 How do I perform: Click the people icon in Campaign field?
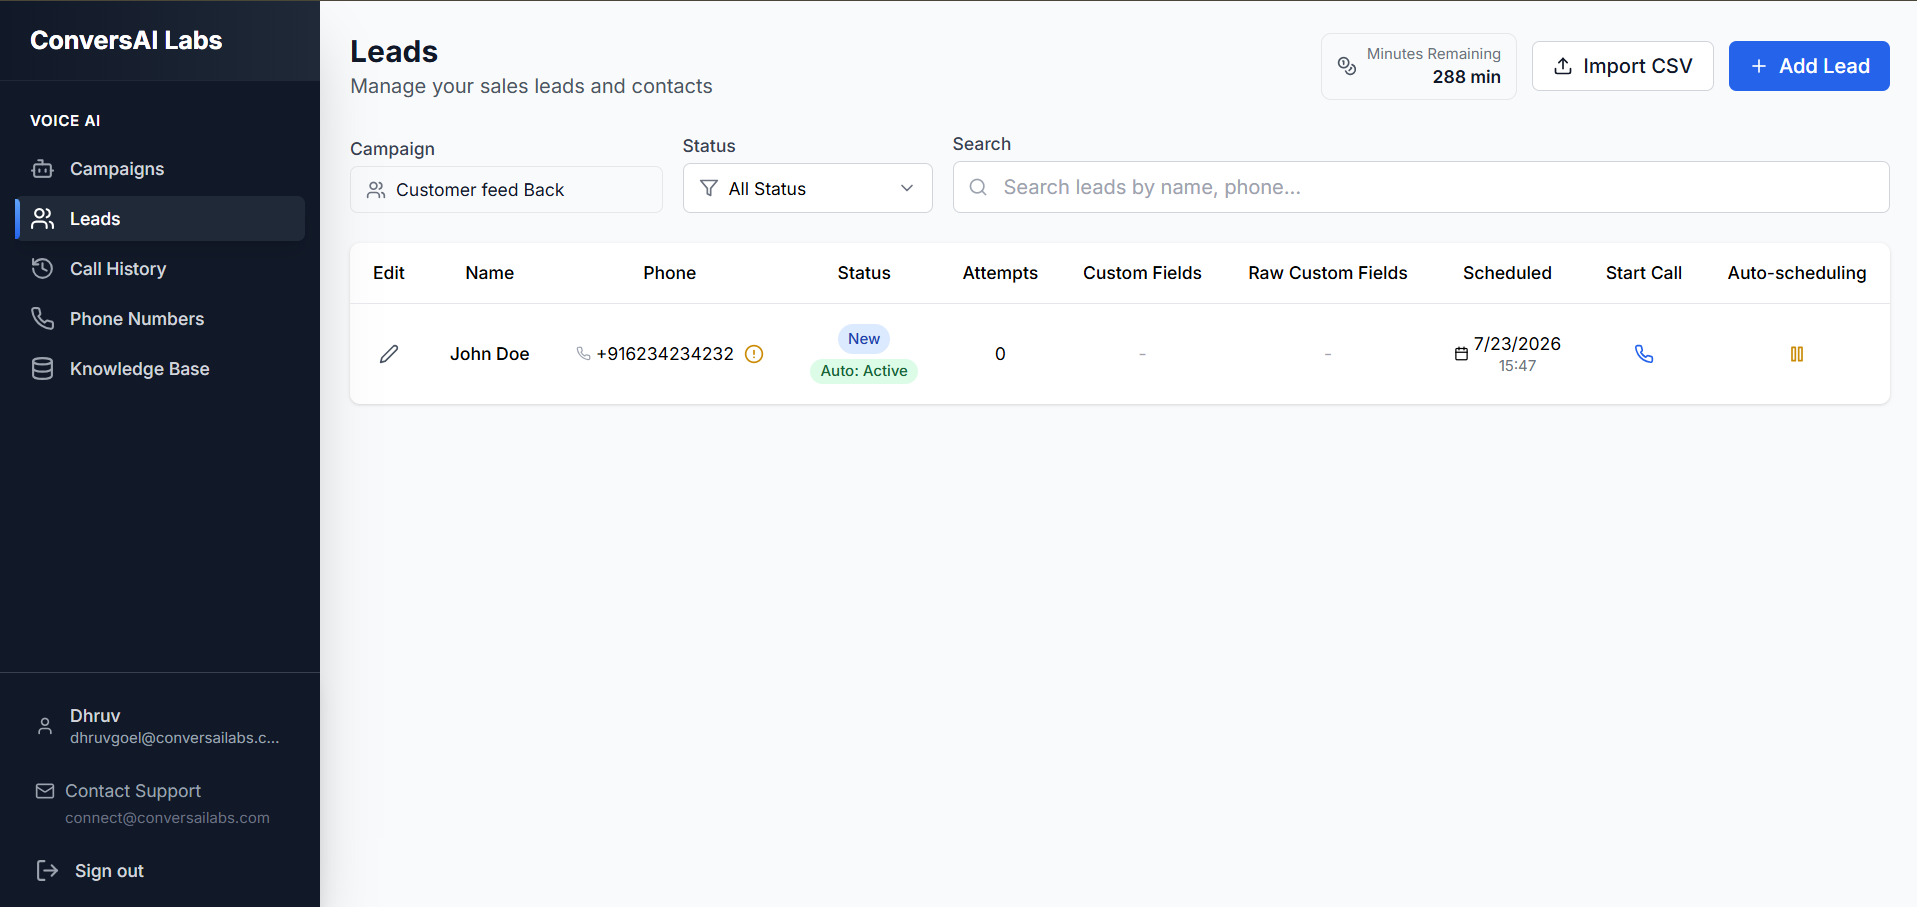point(376,190)
